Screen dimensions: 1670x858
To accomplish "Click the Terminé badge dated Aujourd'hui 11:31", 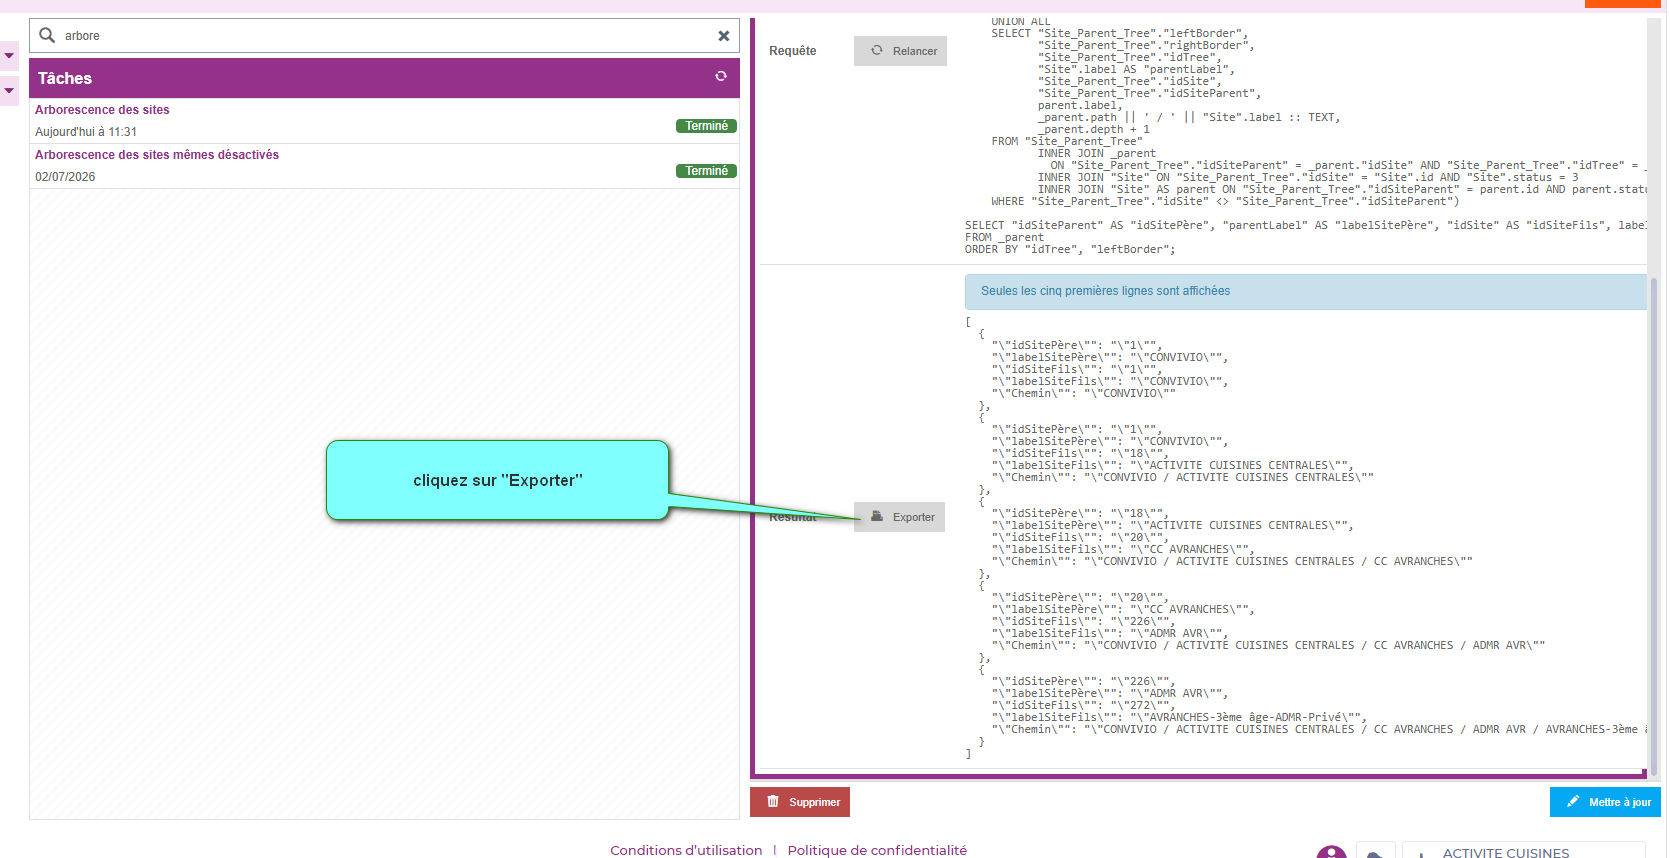I will (x=706, y=126).
